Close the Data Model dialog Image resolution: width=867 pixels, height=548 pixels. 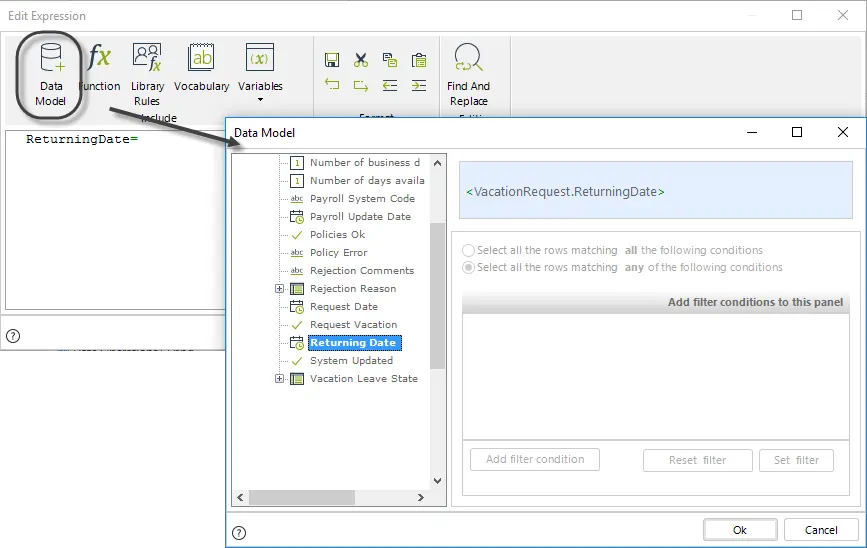(x=843, y=132)
